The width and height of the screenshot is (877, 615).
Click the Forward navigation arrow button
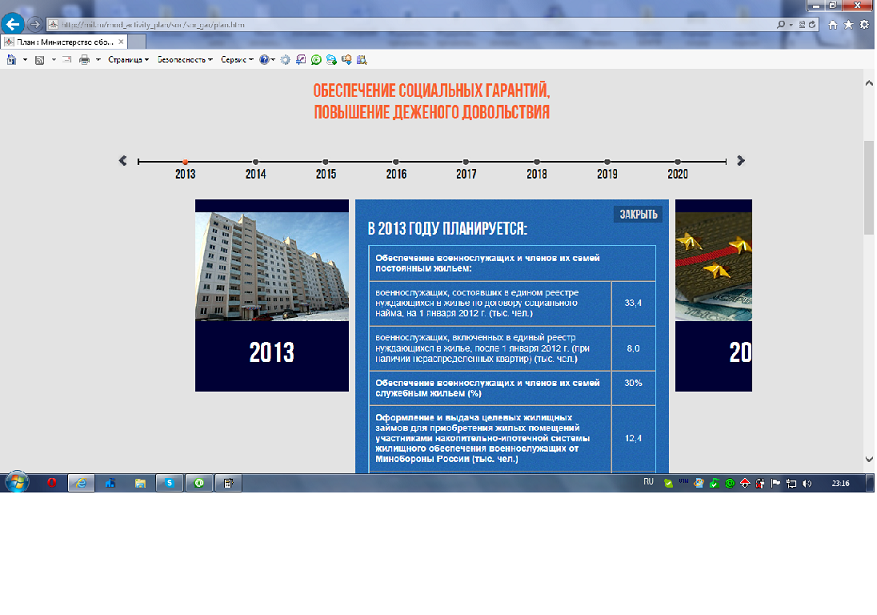[x=36, y=23]
